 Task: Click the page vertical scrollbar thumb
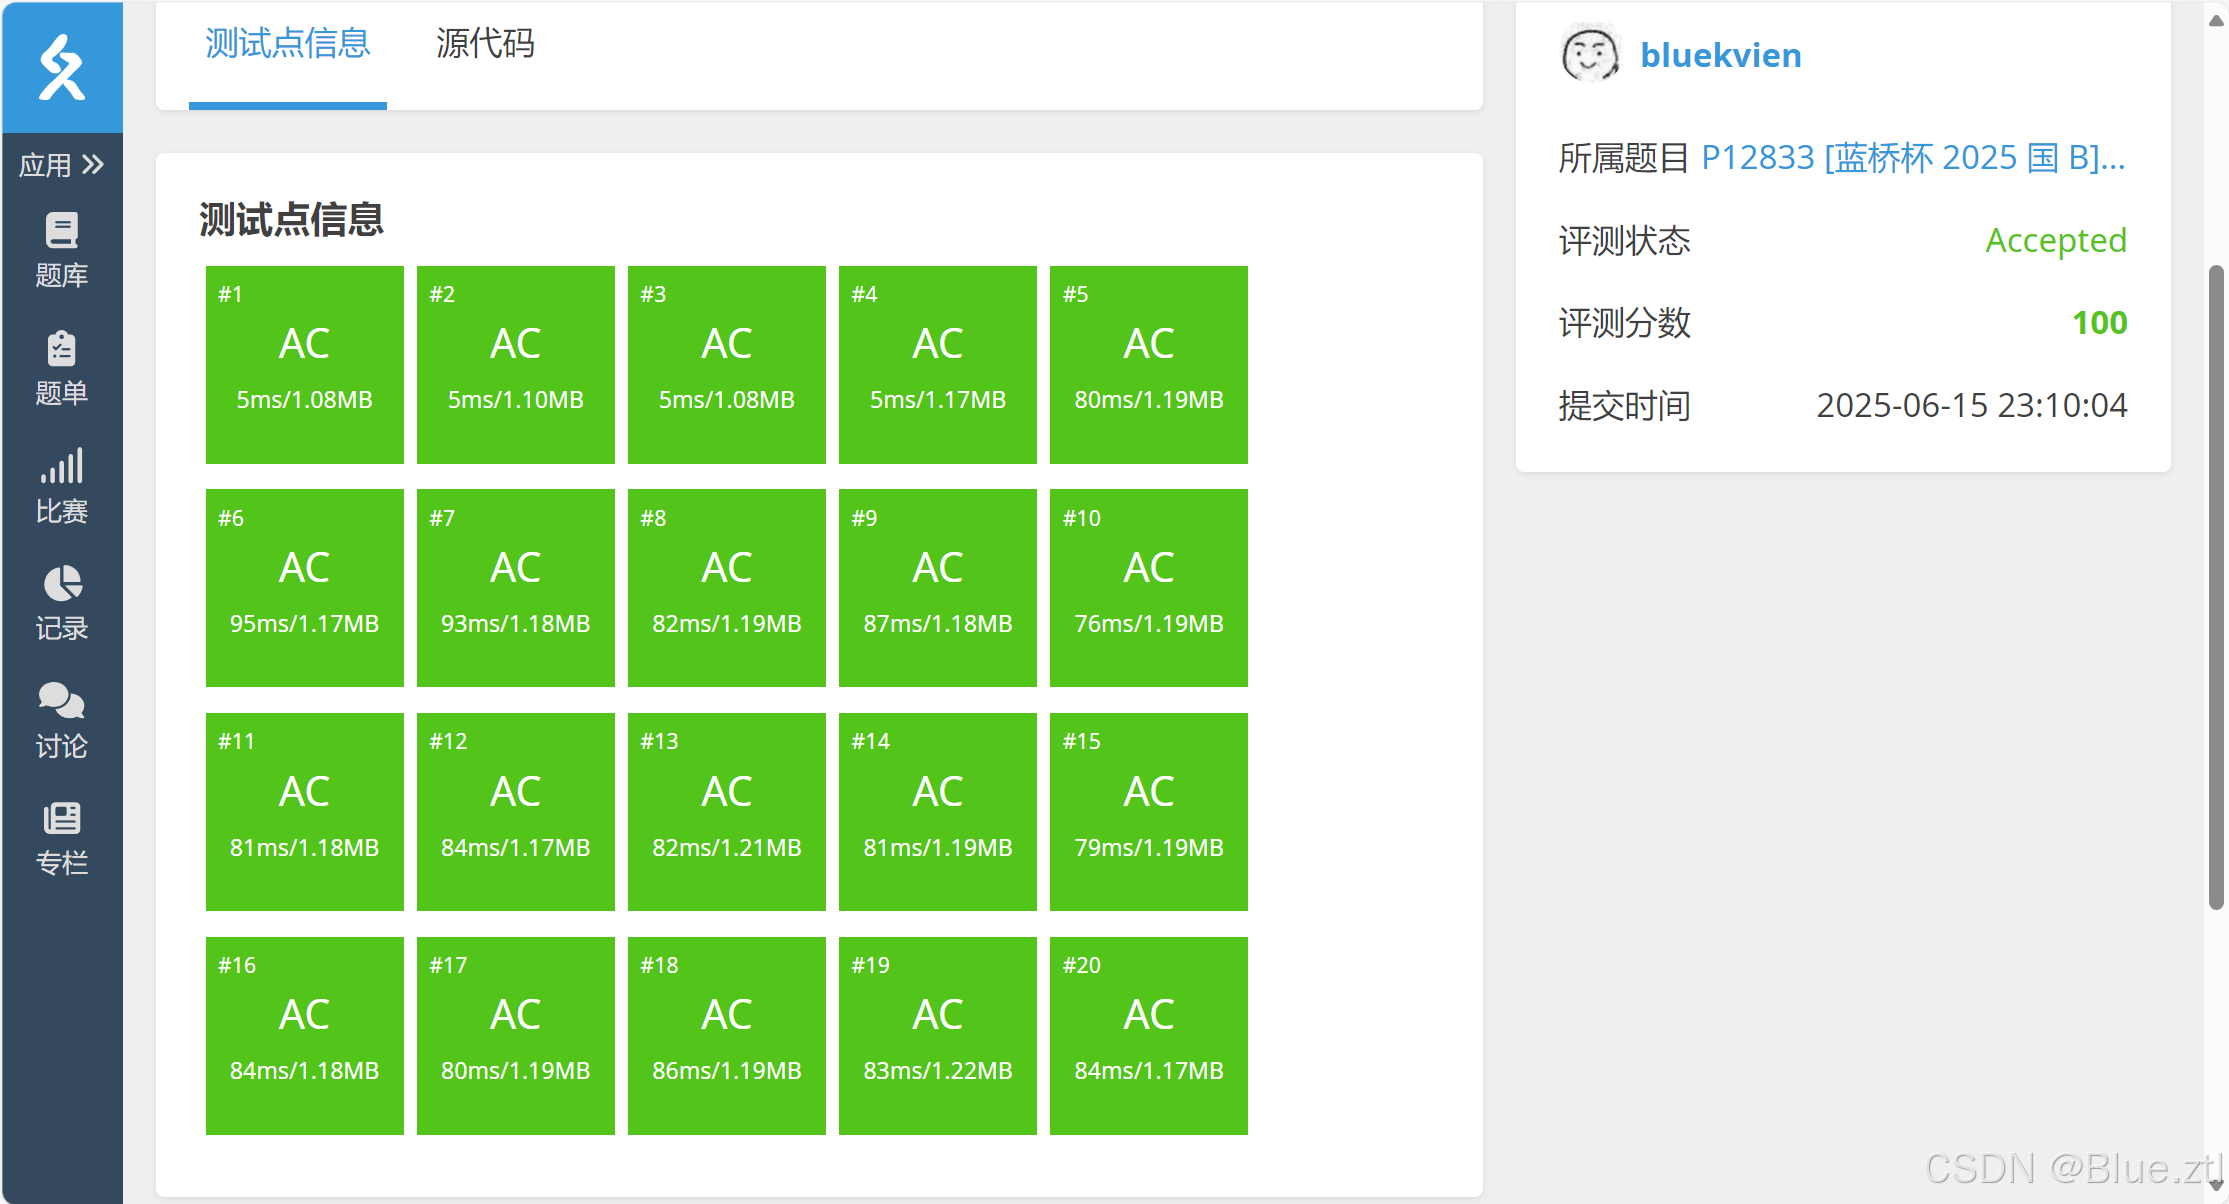point(2216,586)
